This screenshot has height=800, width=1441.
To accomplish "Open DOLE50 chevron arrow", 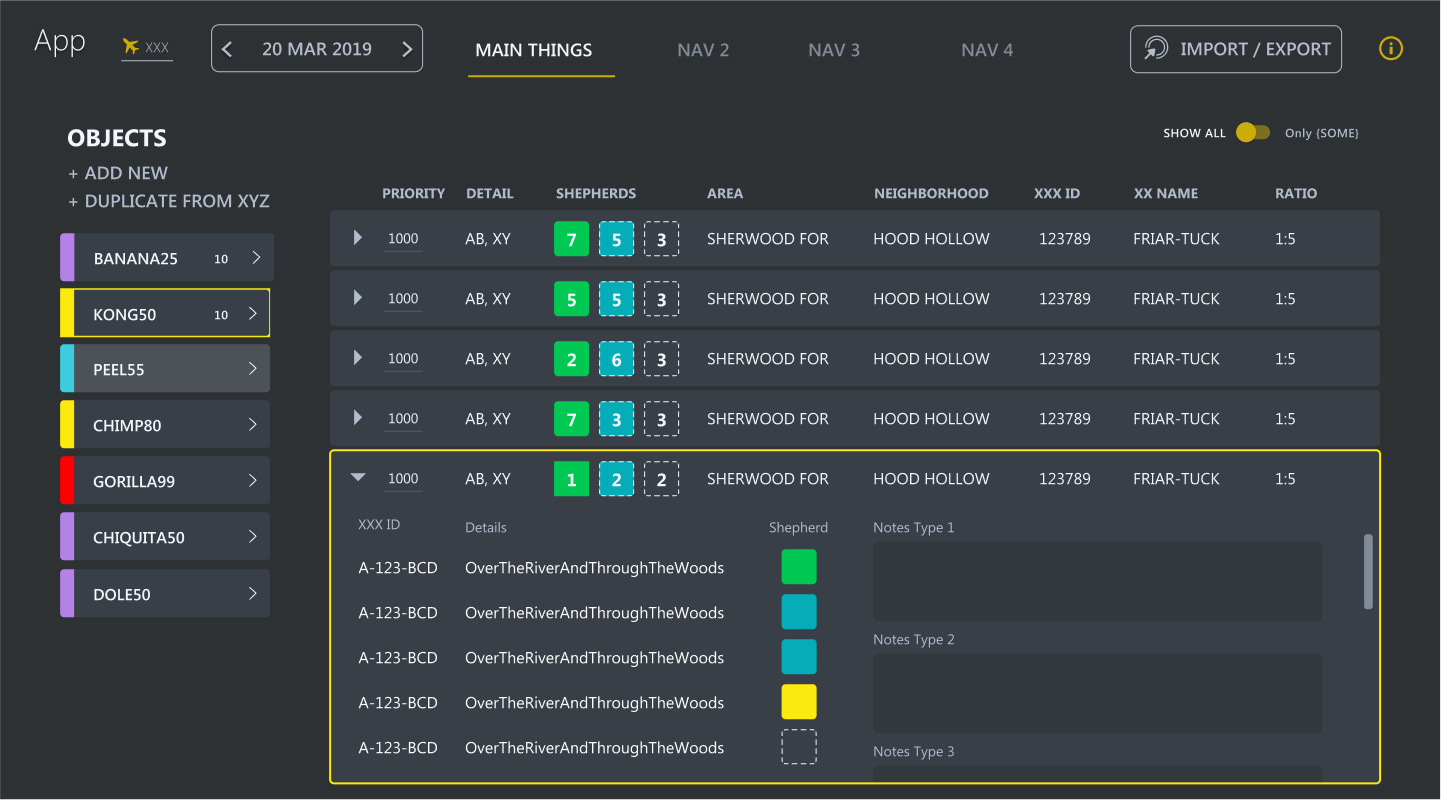I will point(253,594).
